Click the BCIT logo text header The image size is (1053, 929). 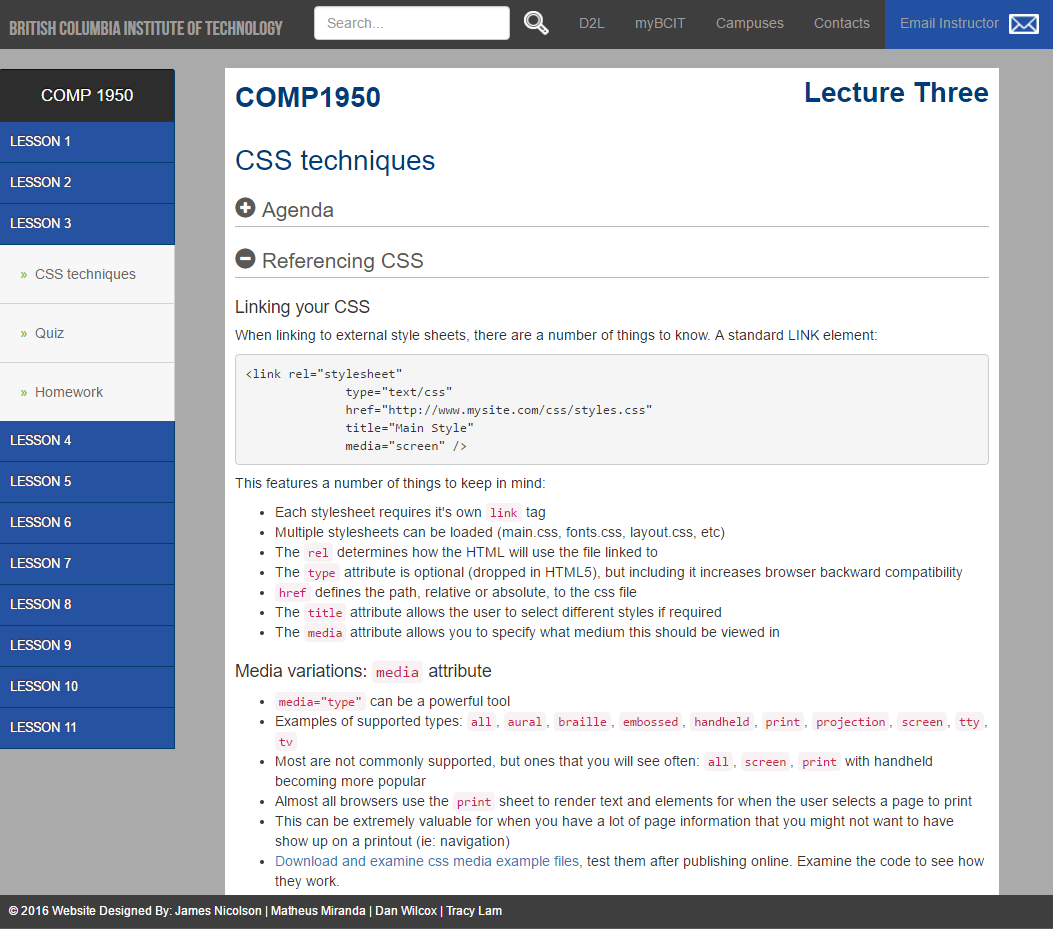[146, 28]
